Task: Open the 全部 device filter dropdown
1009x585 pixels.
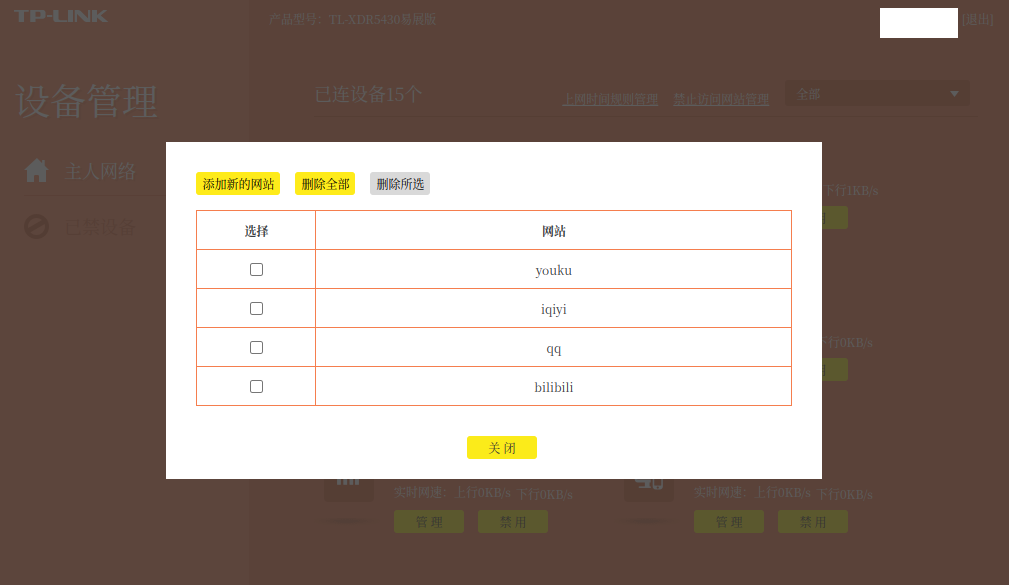Action: 877,94
